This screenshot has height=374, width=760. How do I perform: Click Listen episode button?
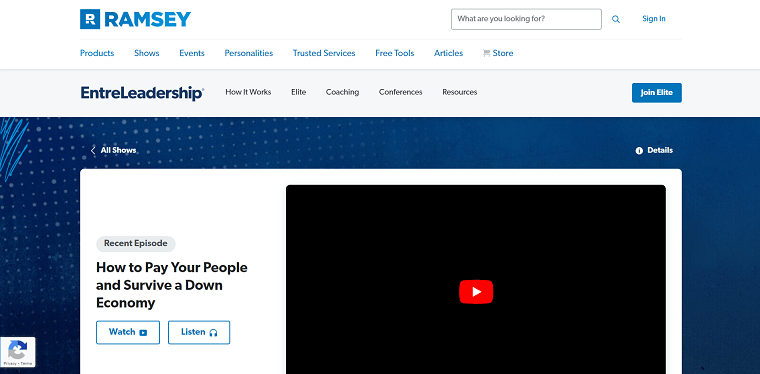pos(199,332)
